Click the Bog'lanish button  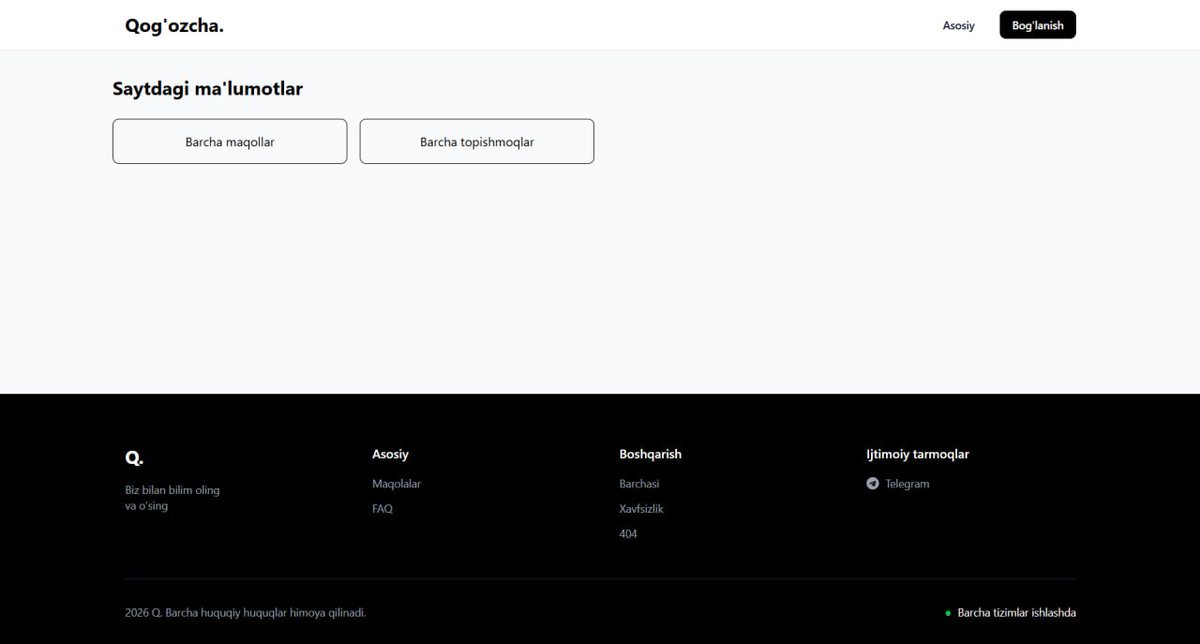point(1037,25)
